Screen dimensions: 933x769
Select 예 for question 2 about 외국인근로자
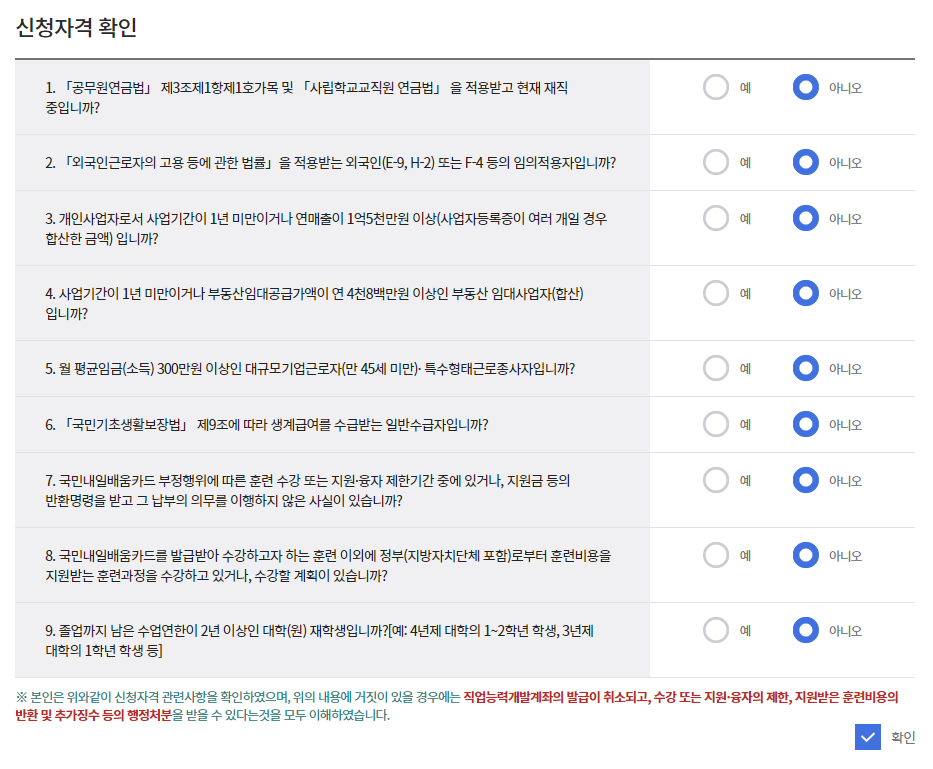(x=716, y=163)
